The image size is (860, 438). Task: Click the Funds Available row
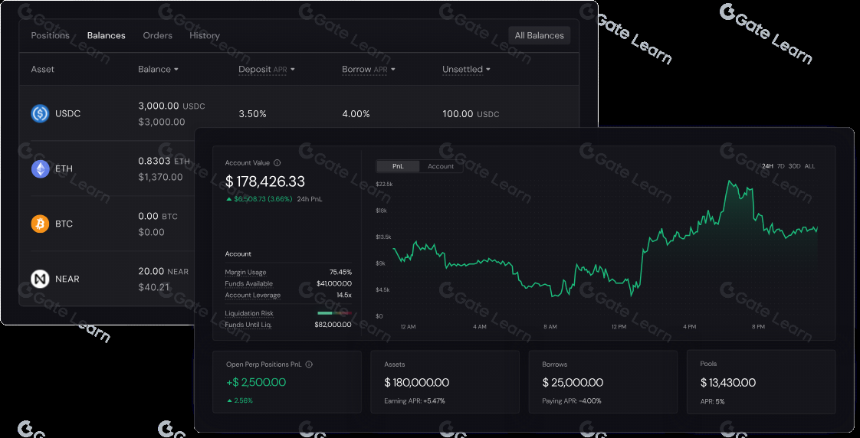click(288, 283)
